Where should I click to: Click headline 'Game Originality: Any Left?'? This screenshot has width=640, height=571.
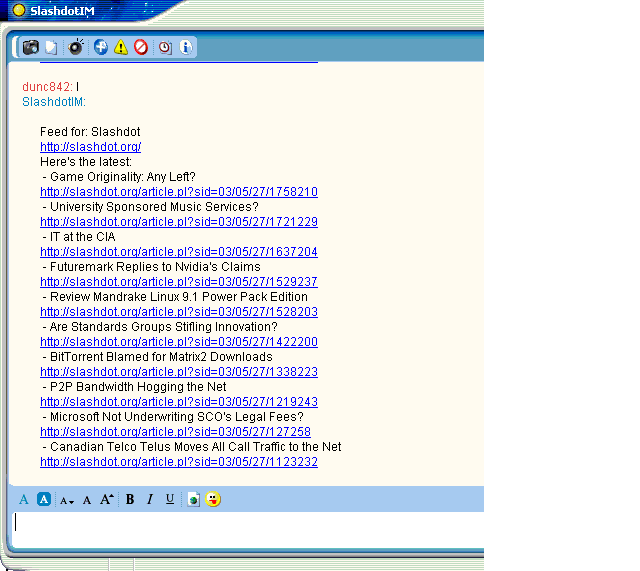[x=123, y=177]
